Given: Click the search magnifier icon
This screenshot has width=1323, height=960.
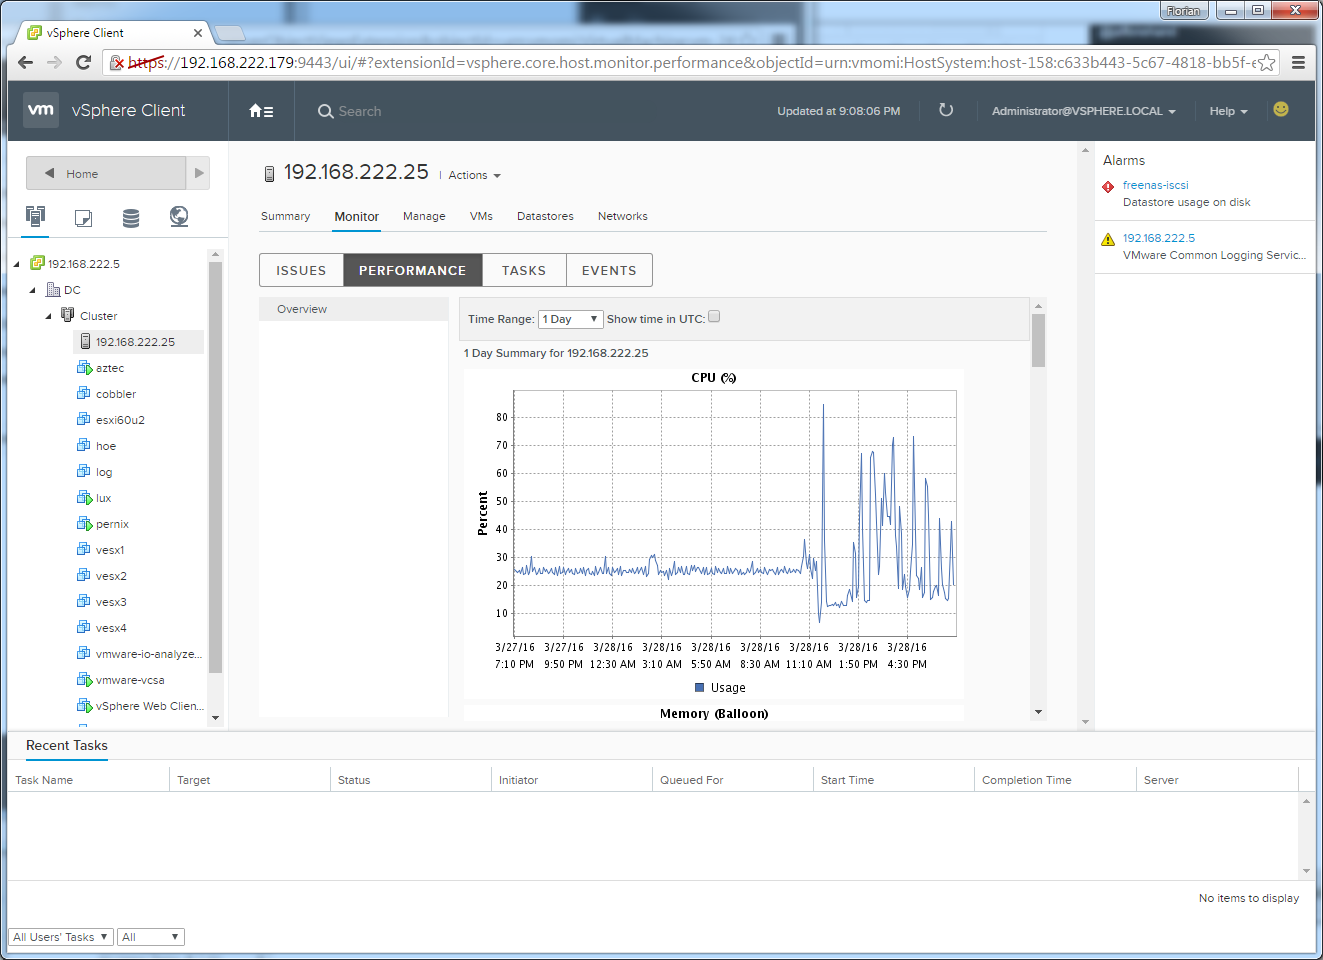Looking at the screenshot, I should 325,111.
